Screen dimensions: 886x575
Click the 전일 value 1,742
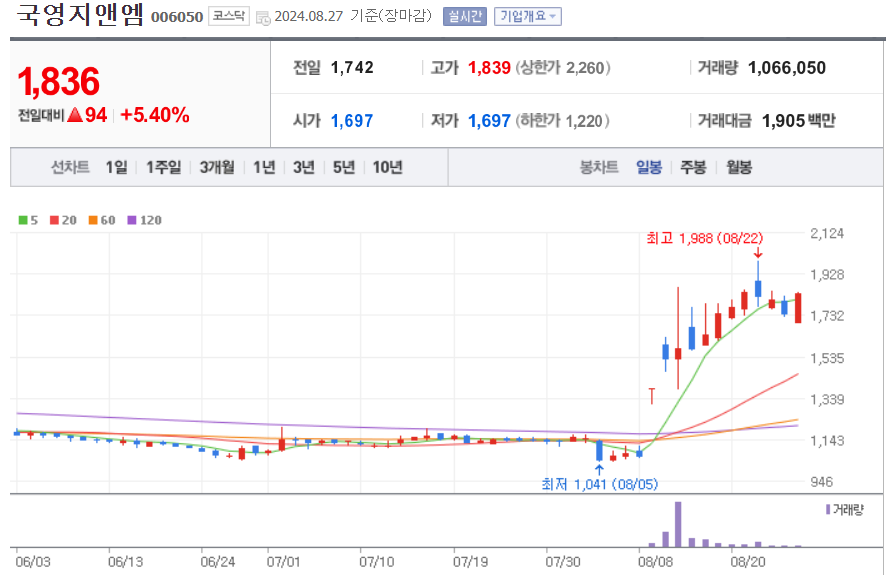[352, 68]
